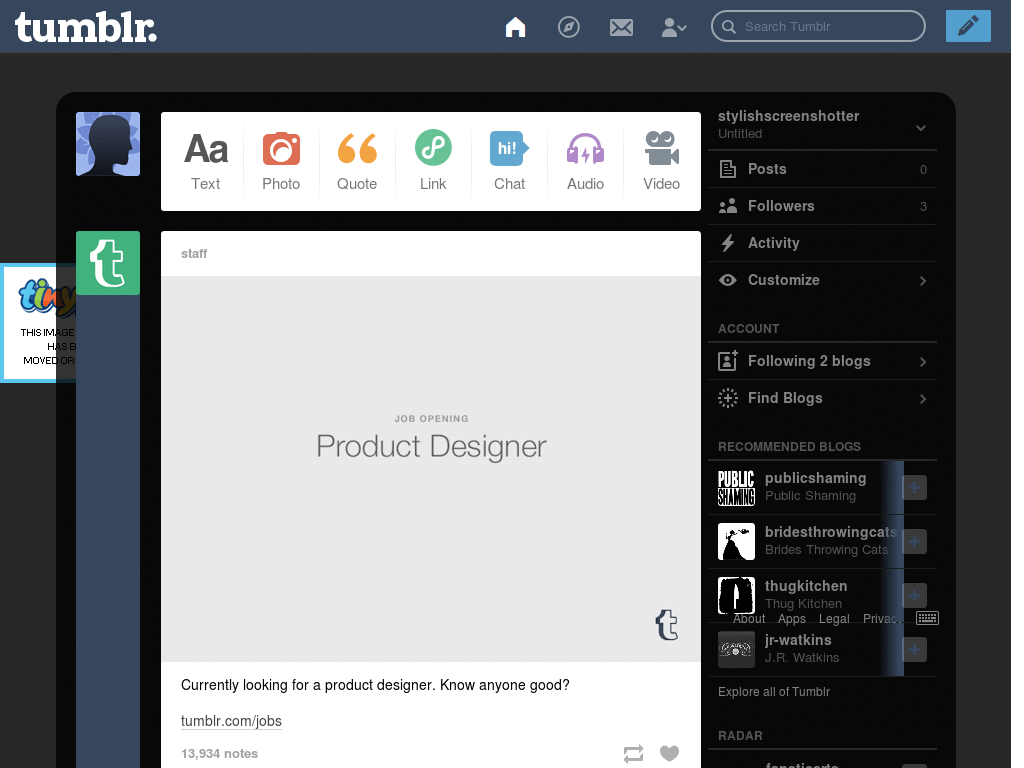Click the Search Tumblr field
The height and width of the screenshot is (768, 1024).
(x=818, y=26)
